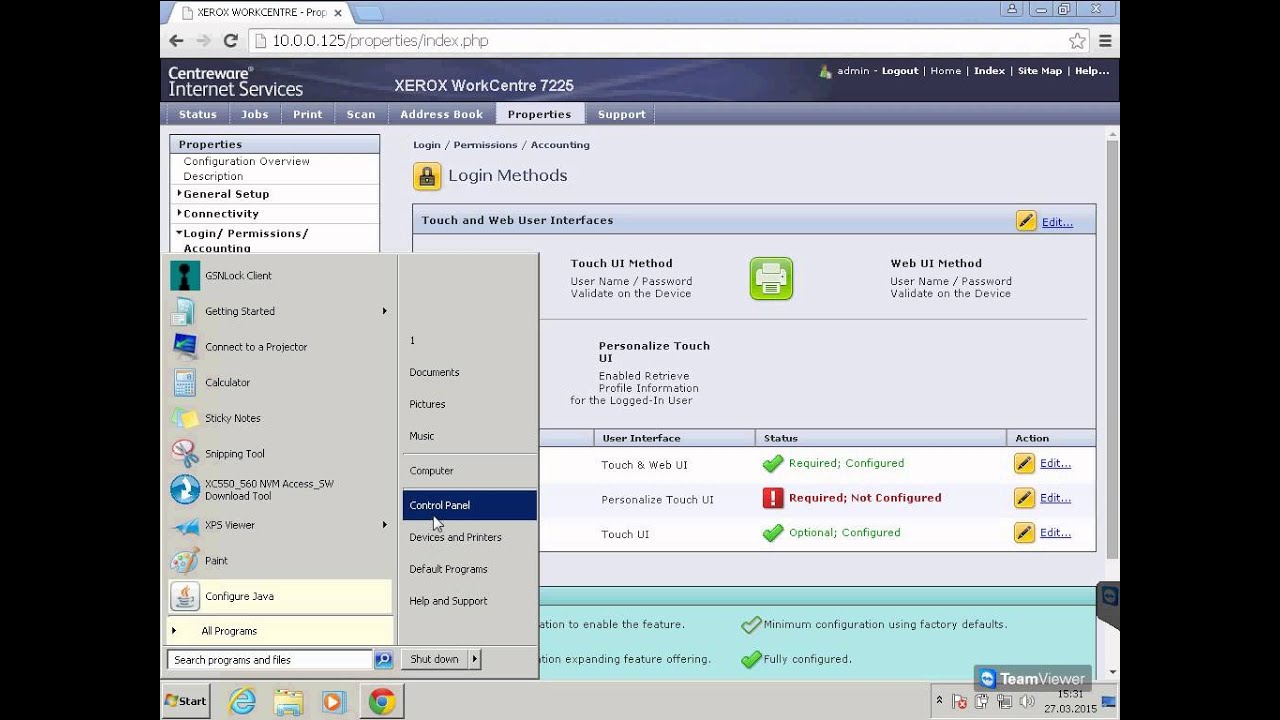Click the red Not Configured alert icon
This screenshot has height=720, width=1280.
point(773,498)
